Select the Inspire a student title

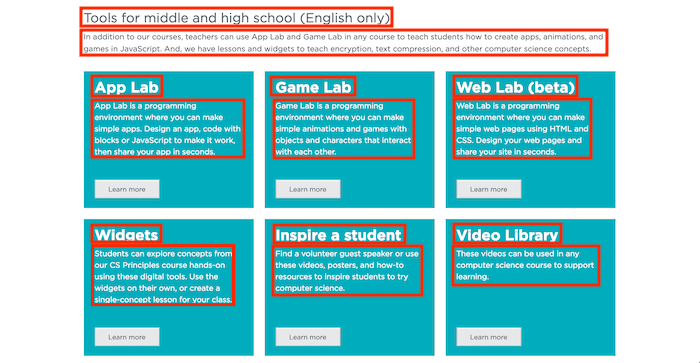coord(338,234)
